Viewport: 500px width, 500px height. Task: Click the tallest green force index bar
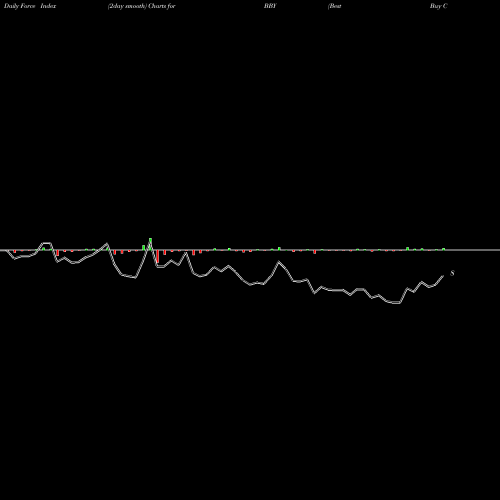pyautogui.click(x=150, y=244)
